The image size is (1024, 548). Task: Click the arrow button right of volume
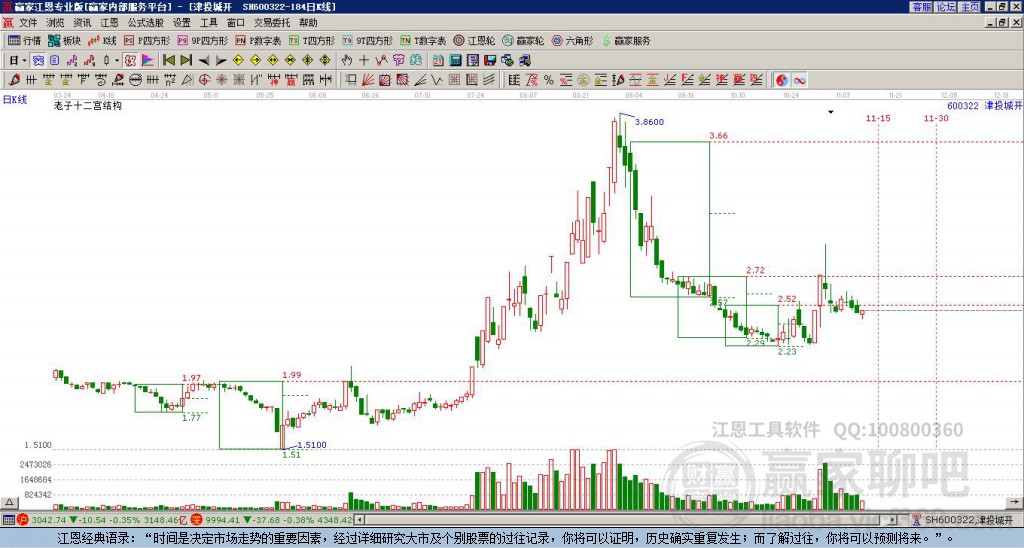pyautogui.click(x=1015, y=502)
